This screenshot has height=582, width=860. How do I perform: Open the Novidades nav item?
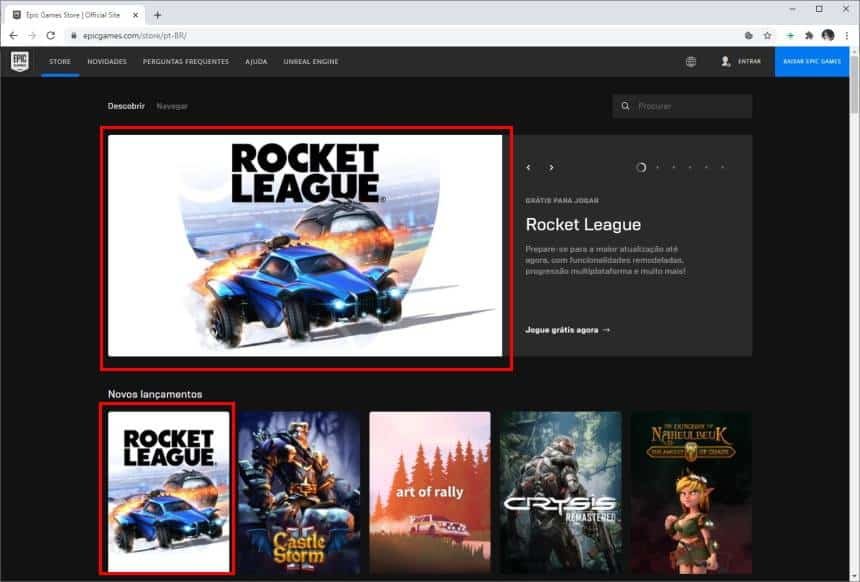coord(107,61)
